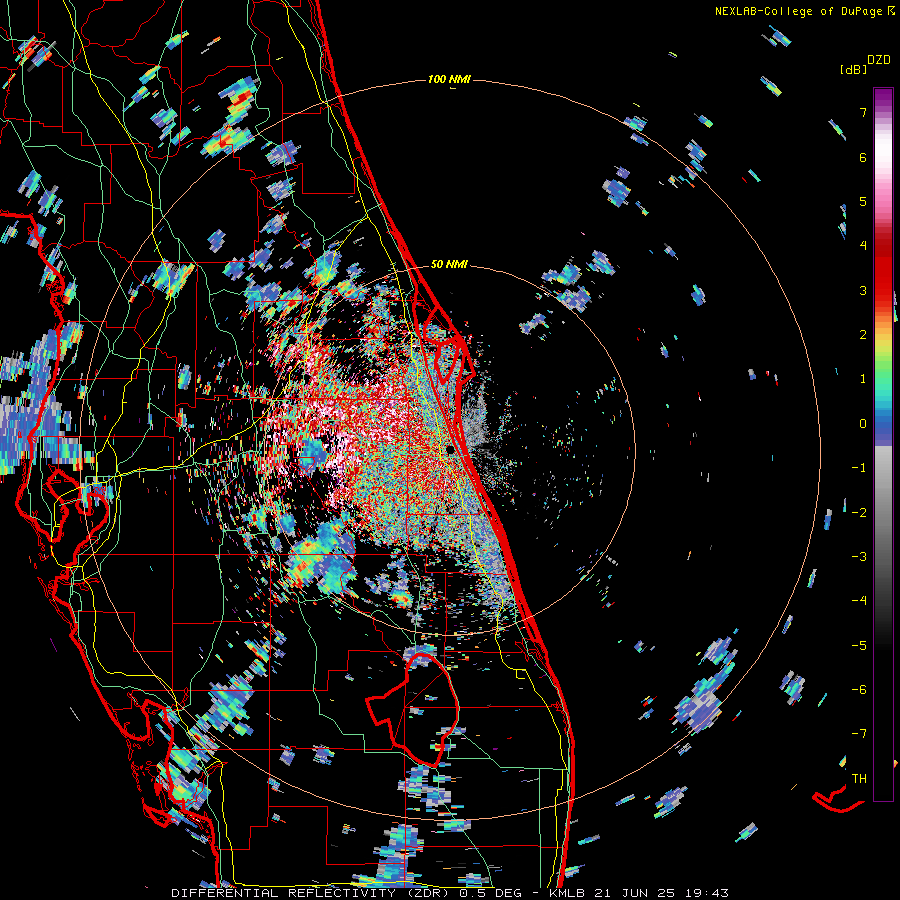Select the 100 NMI range ring label

pos(449,79)
